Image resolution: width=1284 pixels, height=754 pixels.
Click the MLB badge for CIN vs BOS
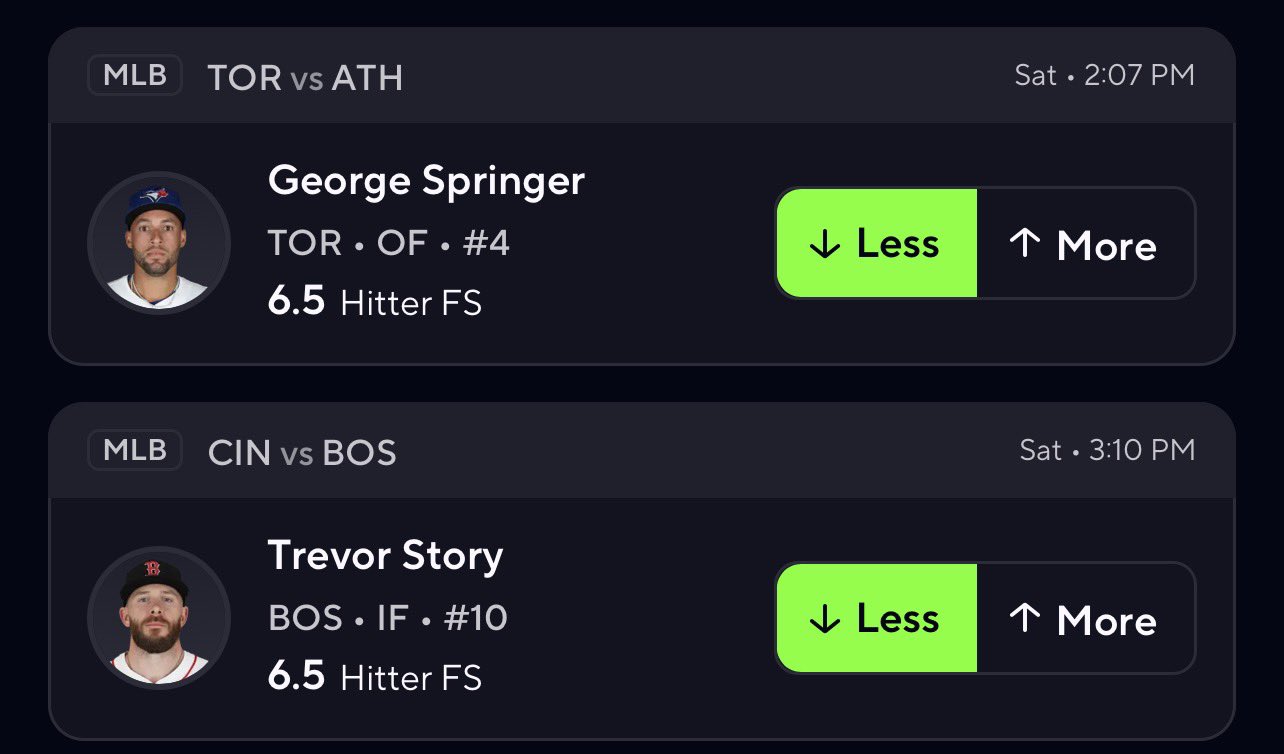135,451
